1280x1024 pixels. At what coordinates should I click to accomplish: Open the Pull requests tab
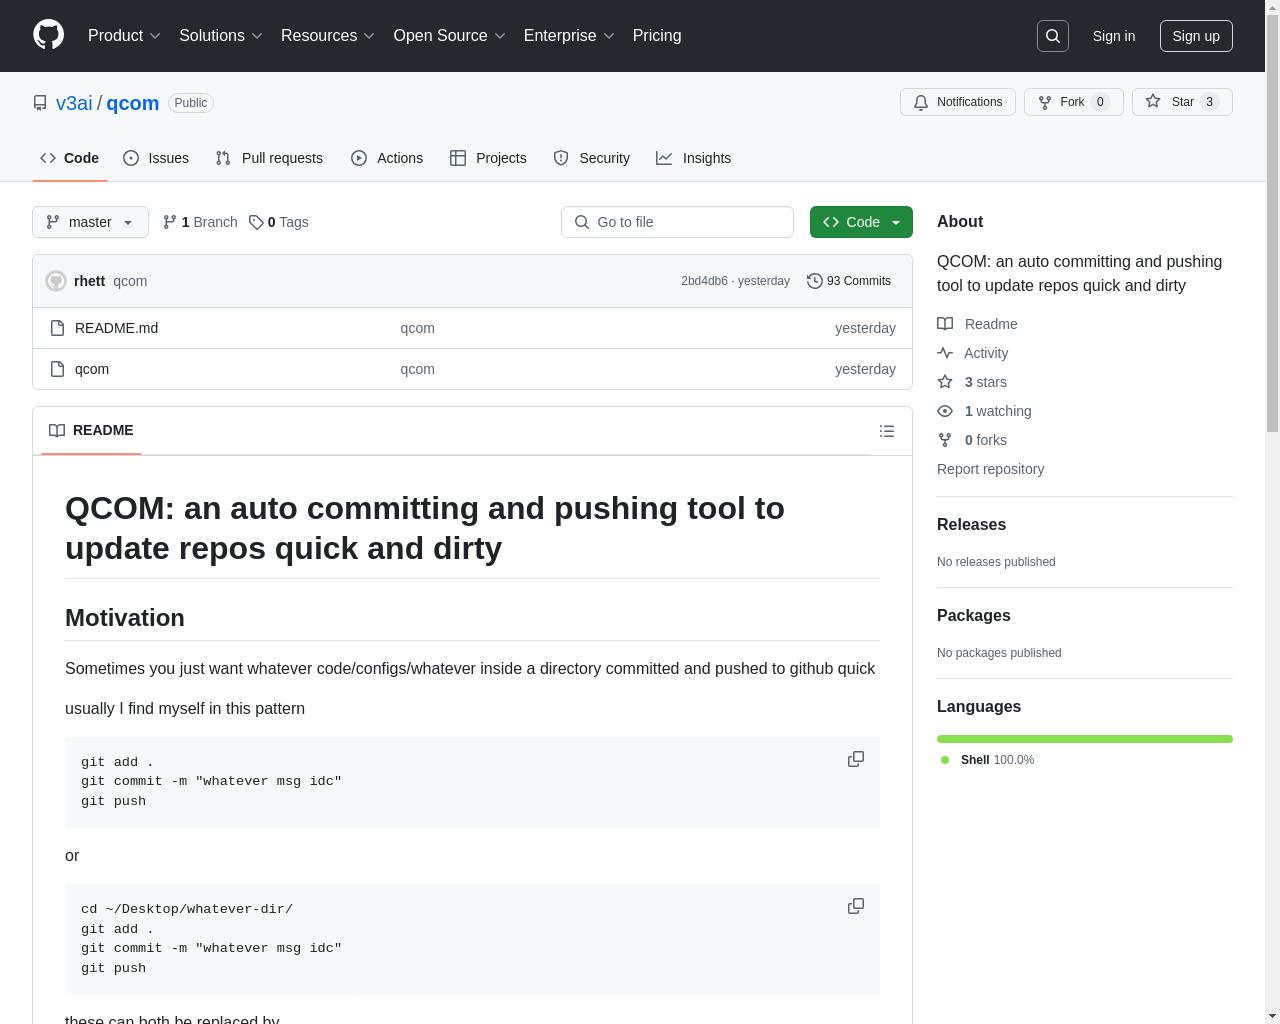[x=269, y=158]
